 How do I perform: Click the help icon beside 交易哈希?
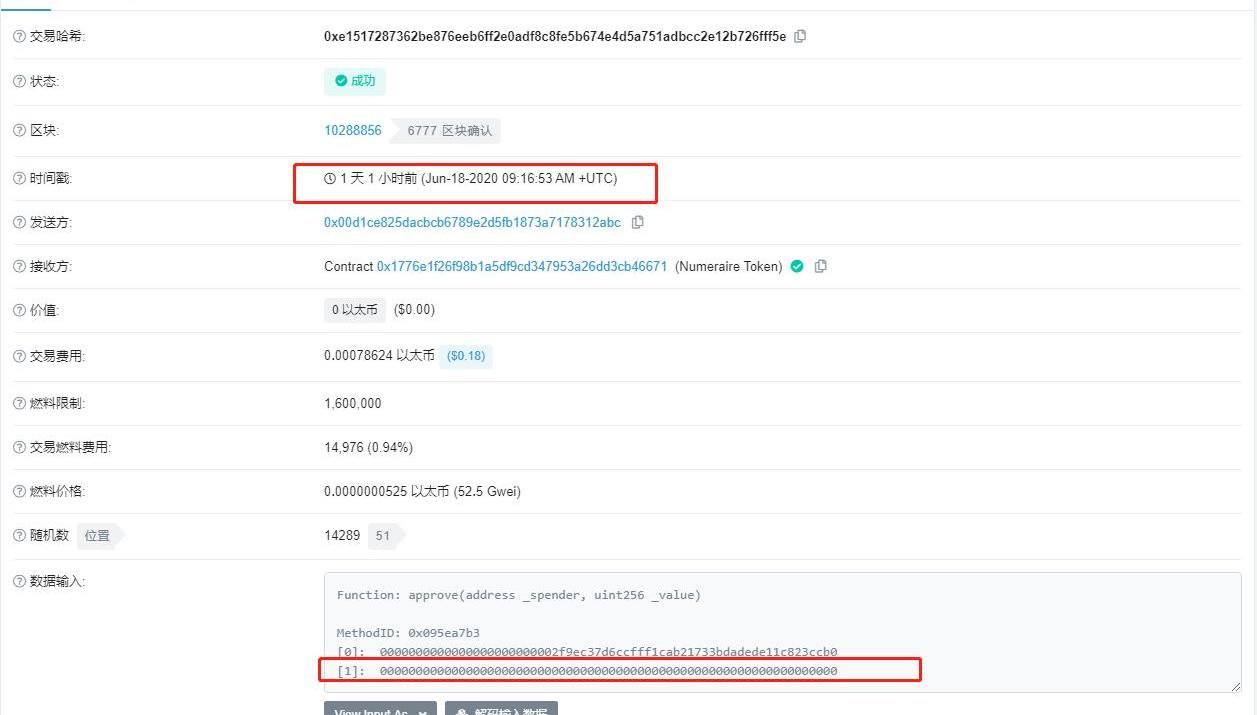pos(19,36)
